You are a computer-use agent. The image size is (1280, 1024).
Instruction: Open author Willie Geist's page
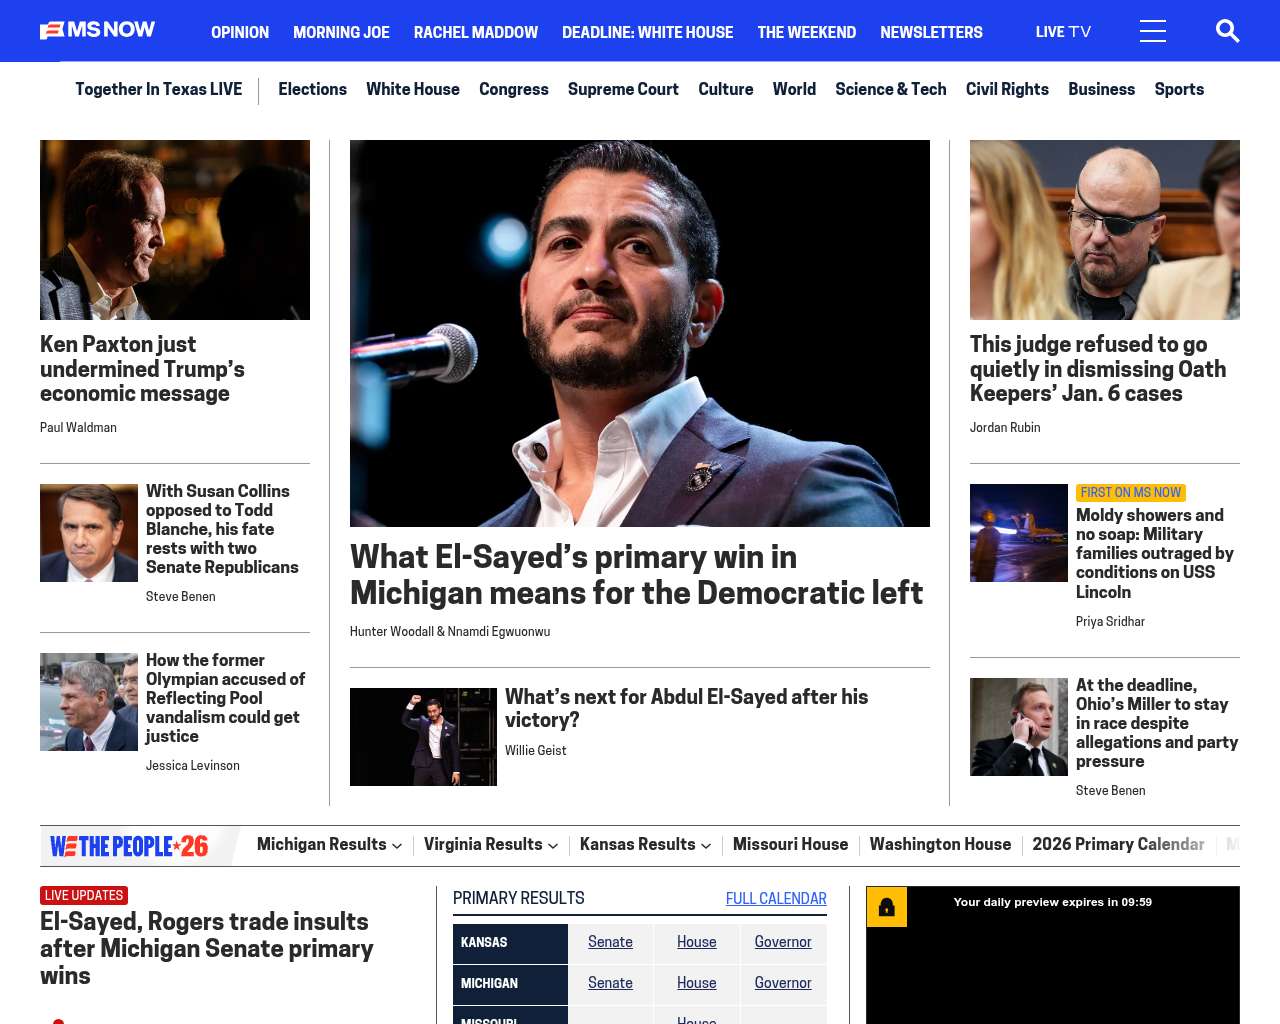535,751
